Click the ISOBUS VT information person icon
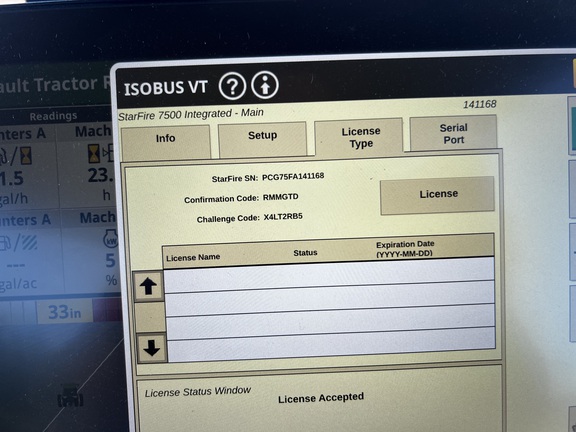This screenshot has height=432, width=576. click(x=265, y=85)
